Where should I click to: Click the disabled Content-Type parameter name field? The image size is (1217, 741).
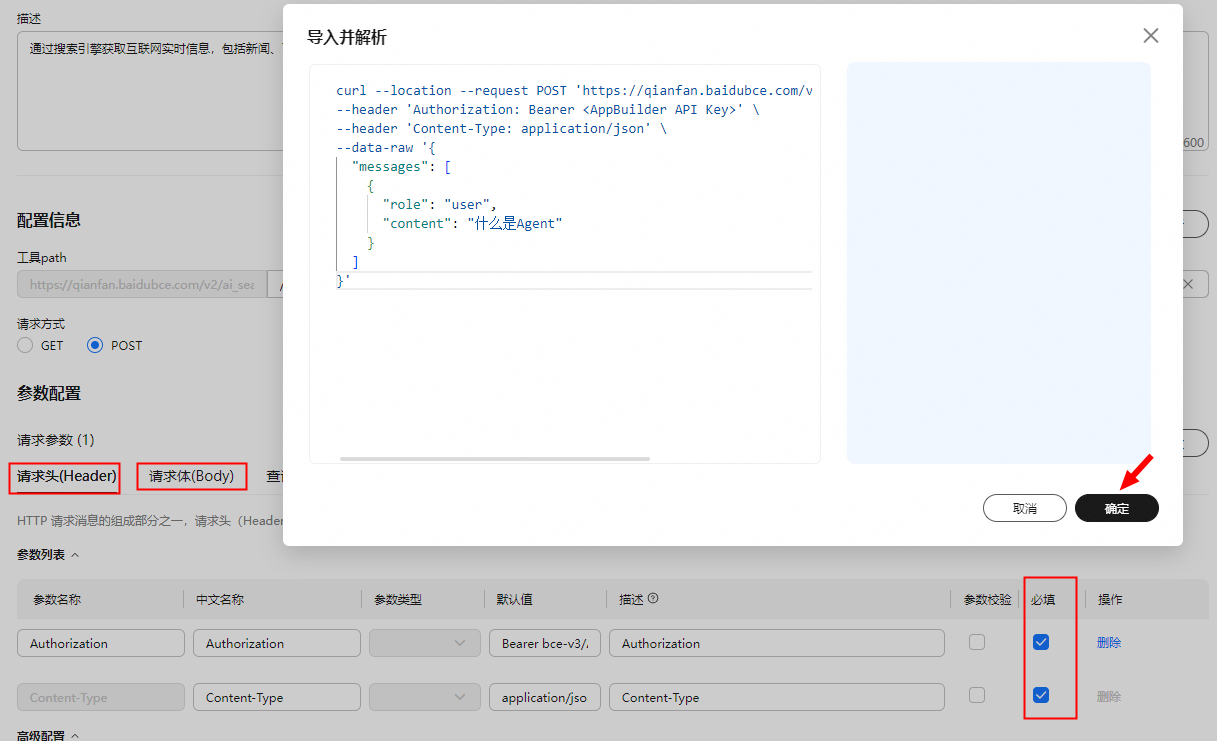tap(101, 697)
